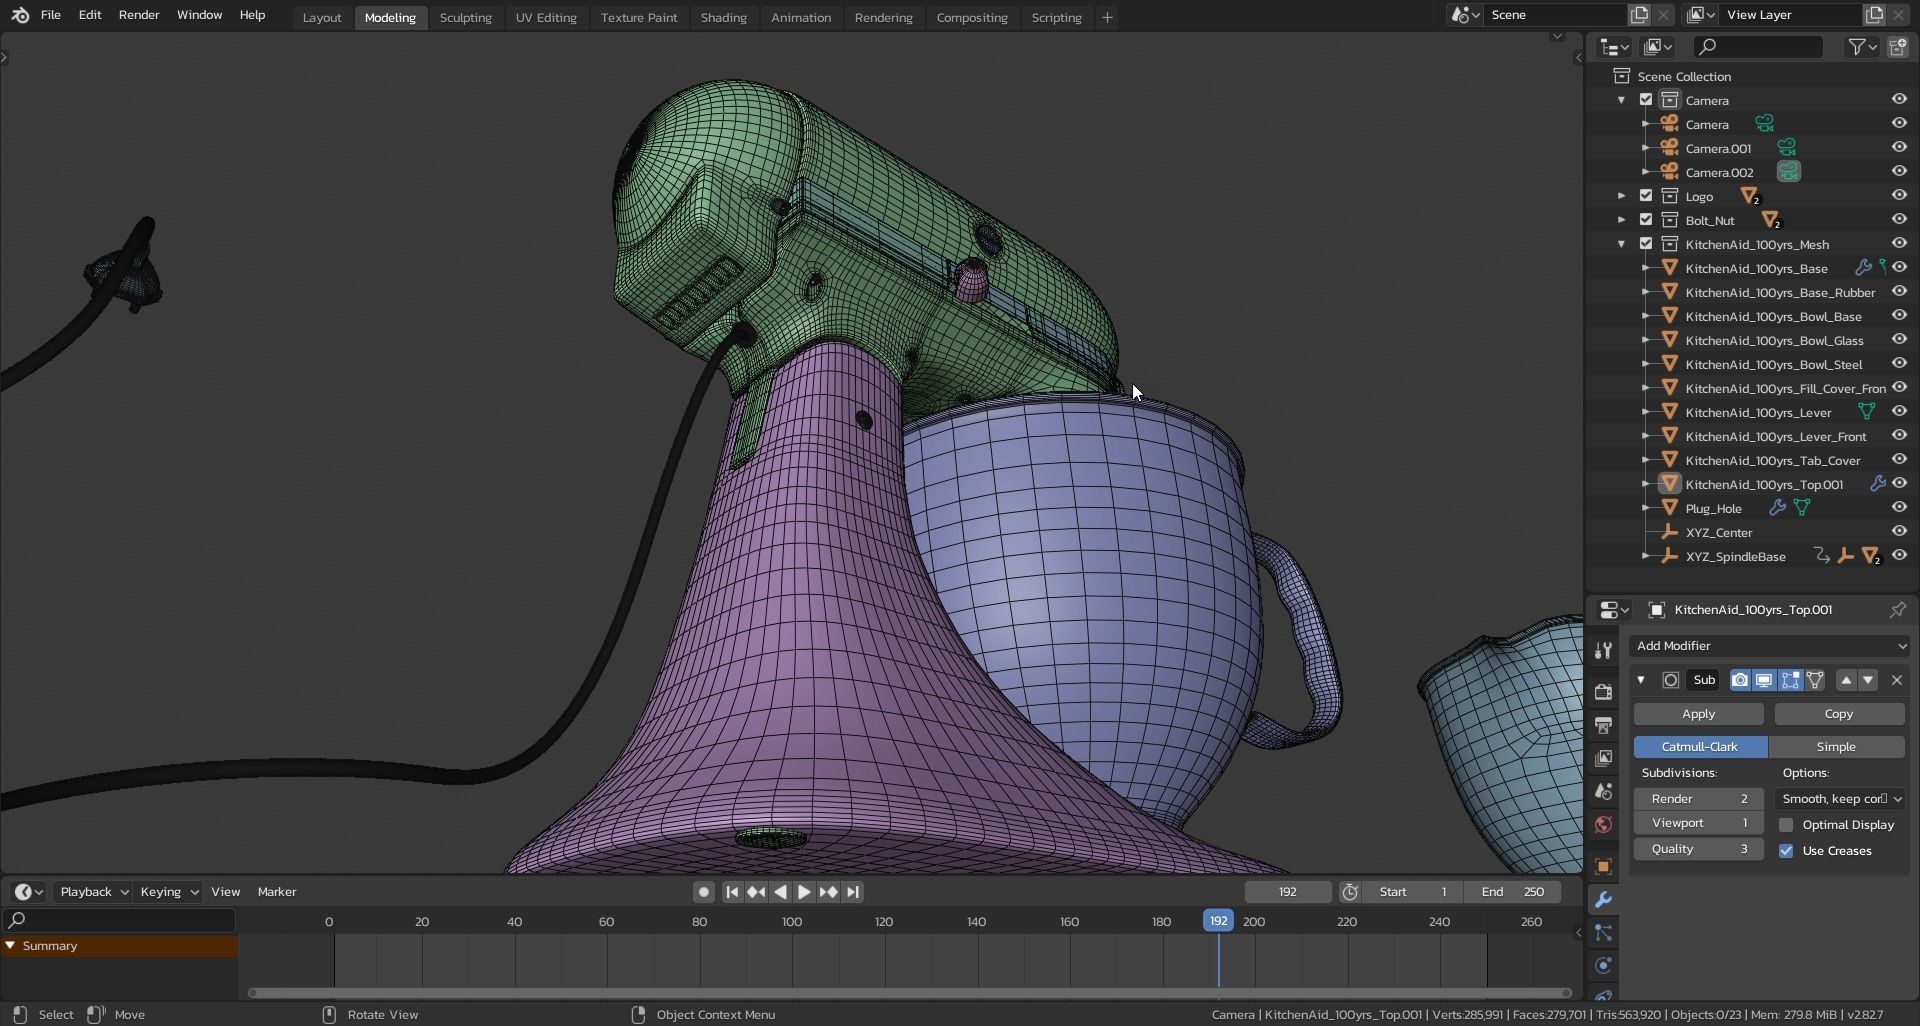Image resolution: width=1920 pixels, height=1026 pixels.
Task: Open the Output properties tab
Action: 1603,725
